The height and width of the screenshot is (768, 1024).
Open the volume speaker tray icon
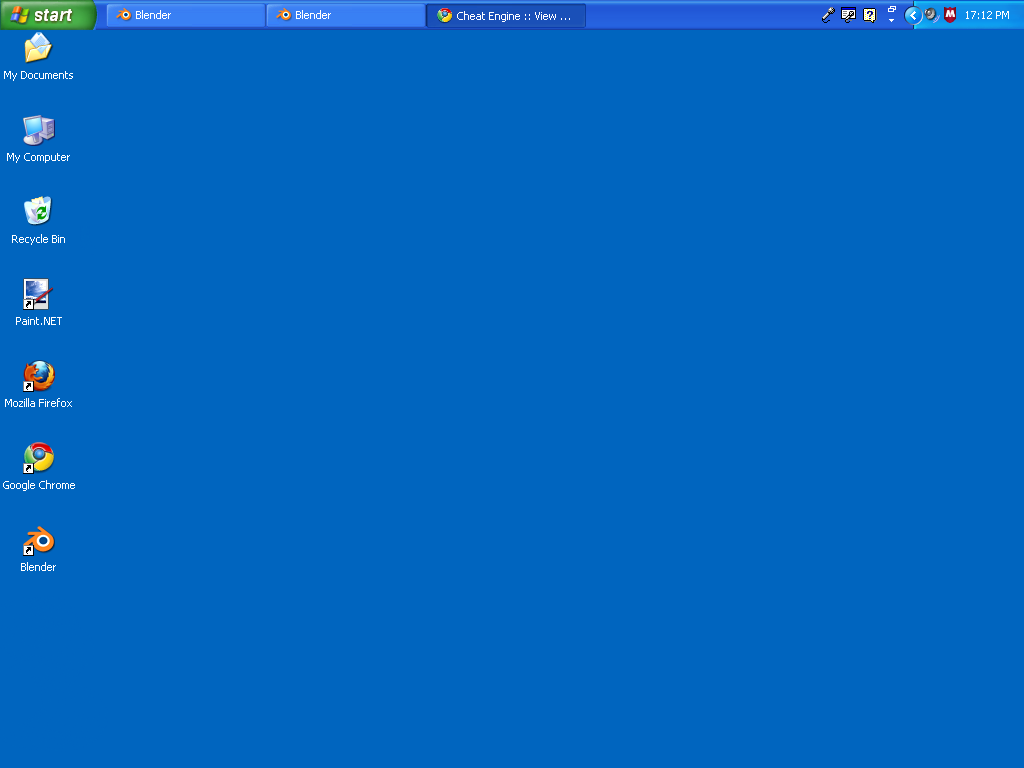[x=929, y=14]
